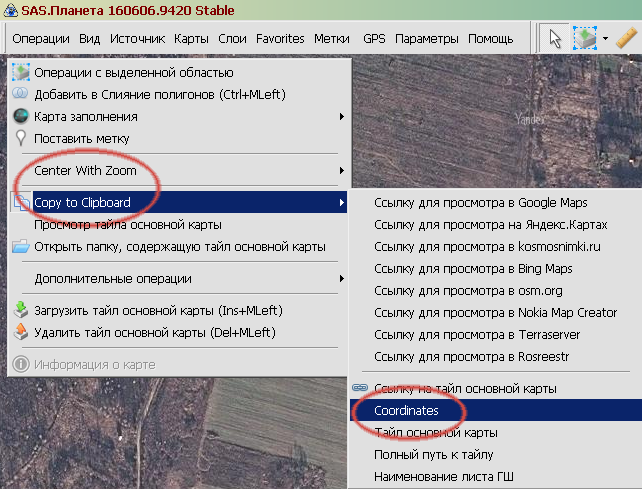This screenshot has height=489, width=642.
Task: Open Операции с выделенной областью
Action: pyautogui.click(x=133, y=72)
